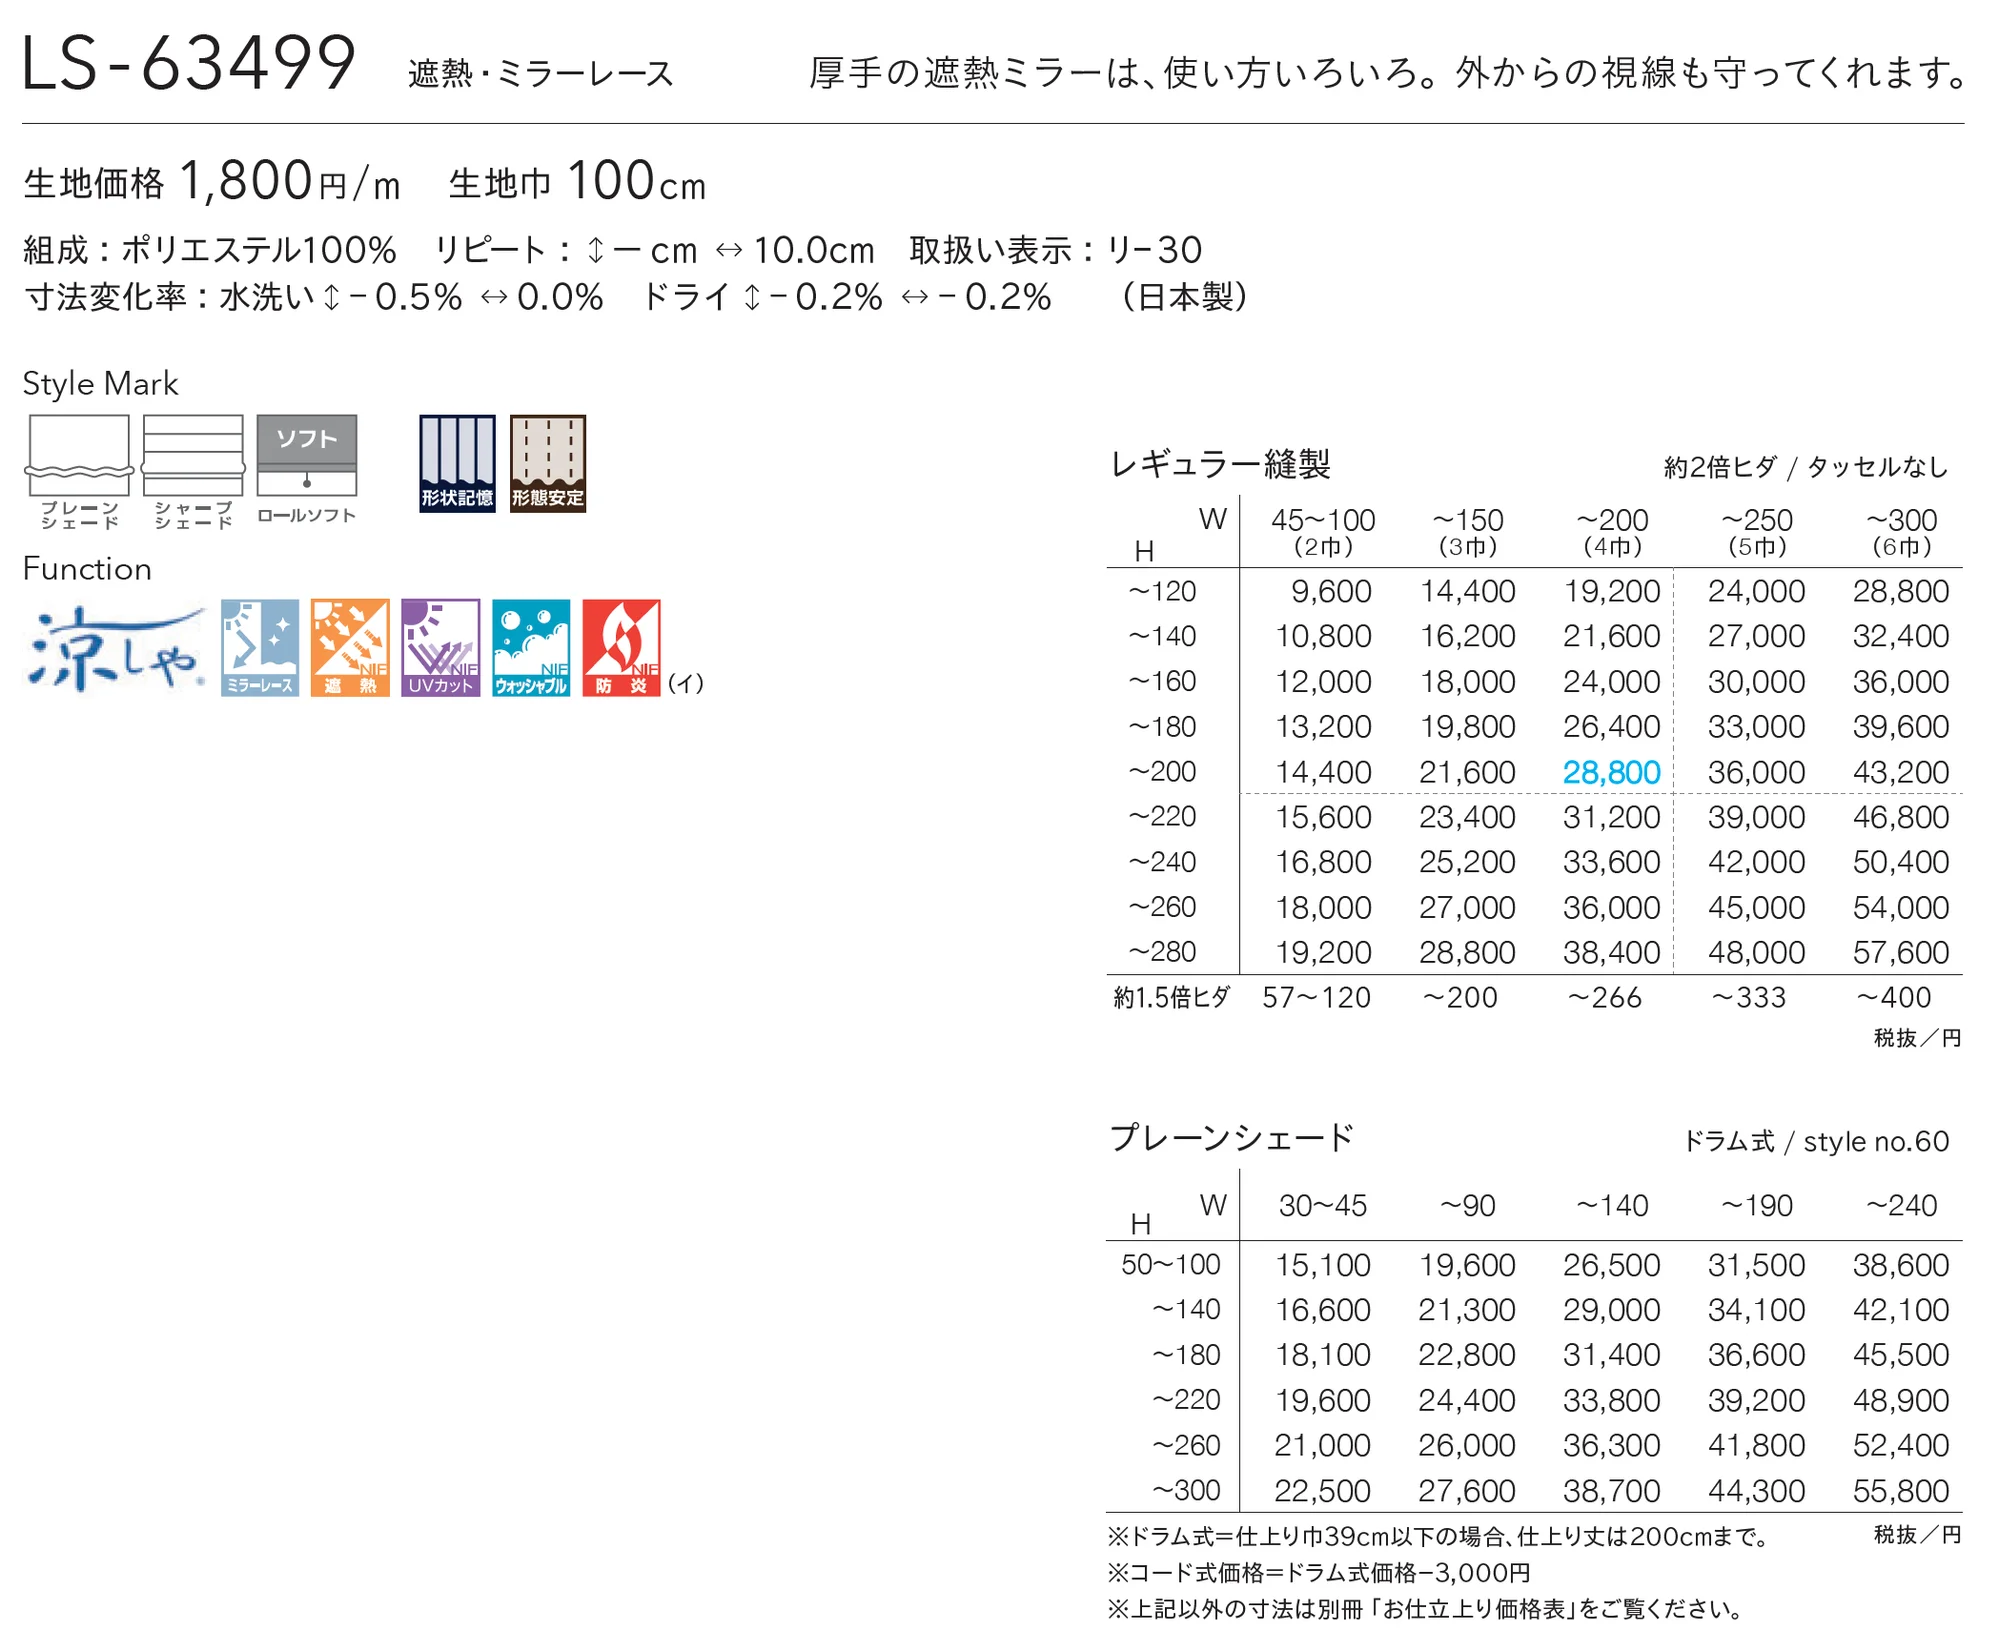Click the price 23,400 in row 〜220
This screenshot has height=1651, width=2000.
[1467, 817]
